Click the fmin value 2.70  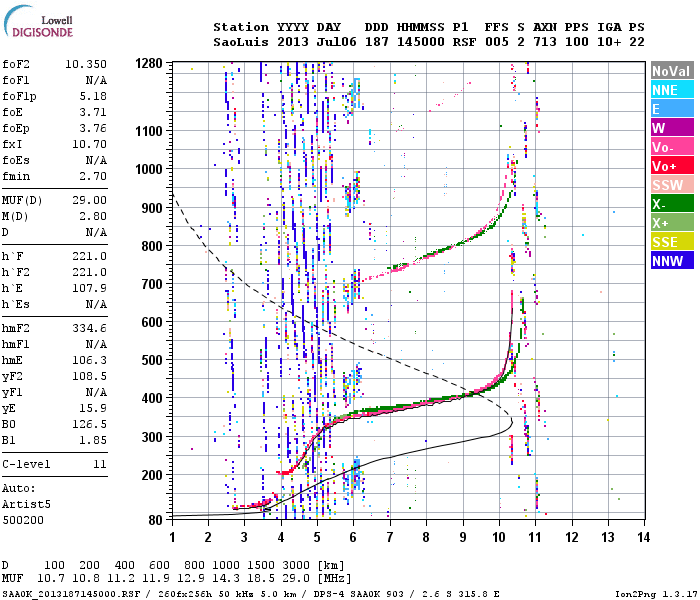point(93,176)
